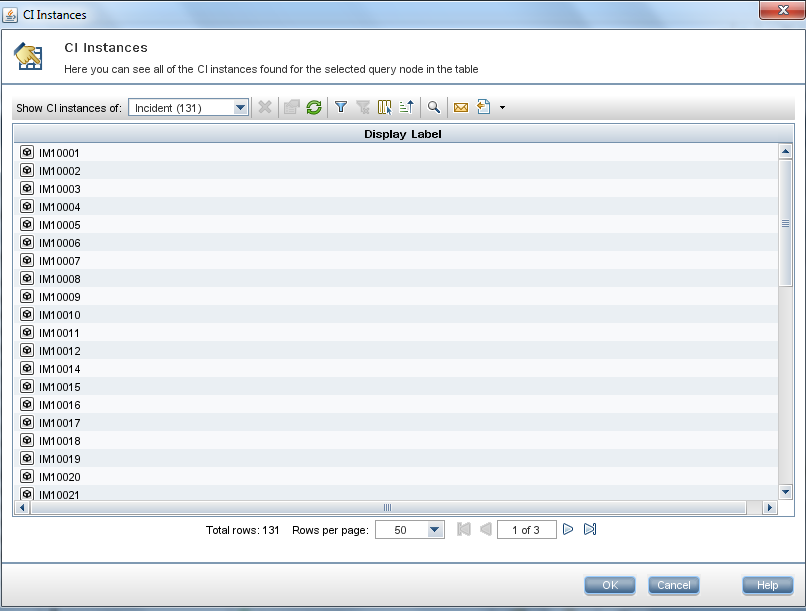Select row IM10018

[x=396, y=440]
